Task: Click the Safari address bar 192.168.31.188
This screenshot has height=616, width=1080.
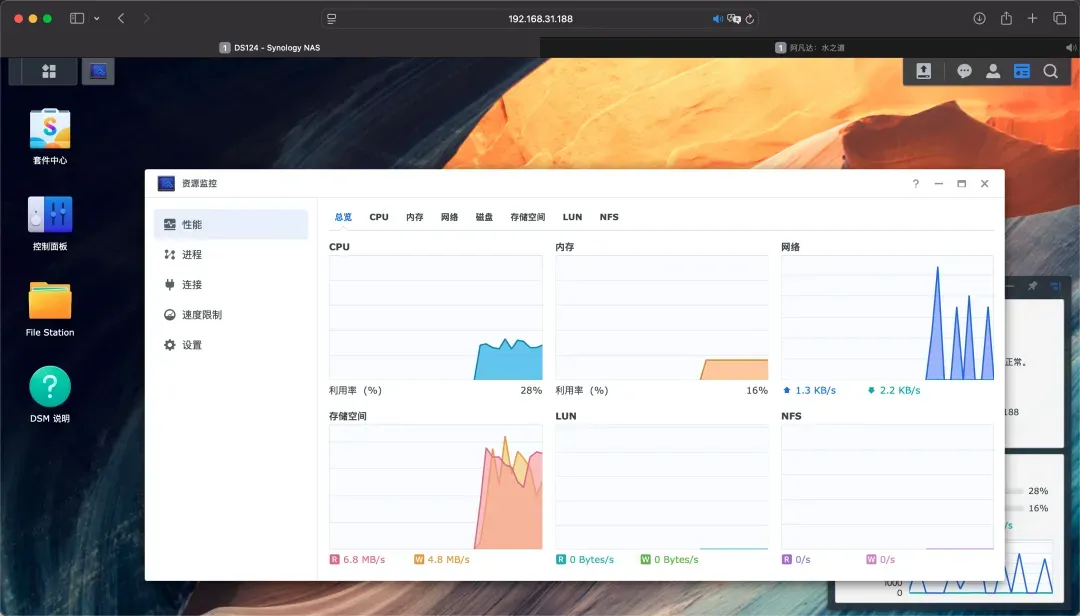Action: [540, 19]
